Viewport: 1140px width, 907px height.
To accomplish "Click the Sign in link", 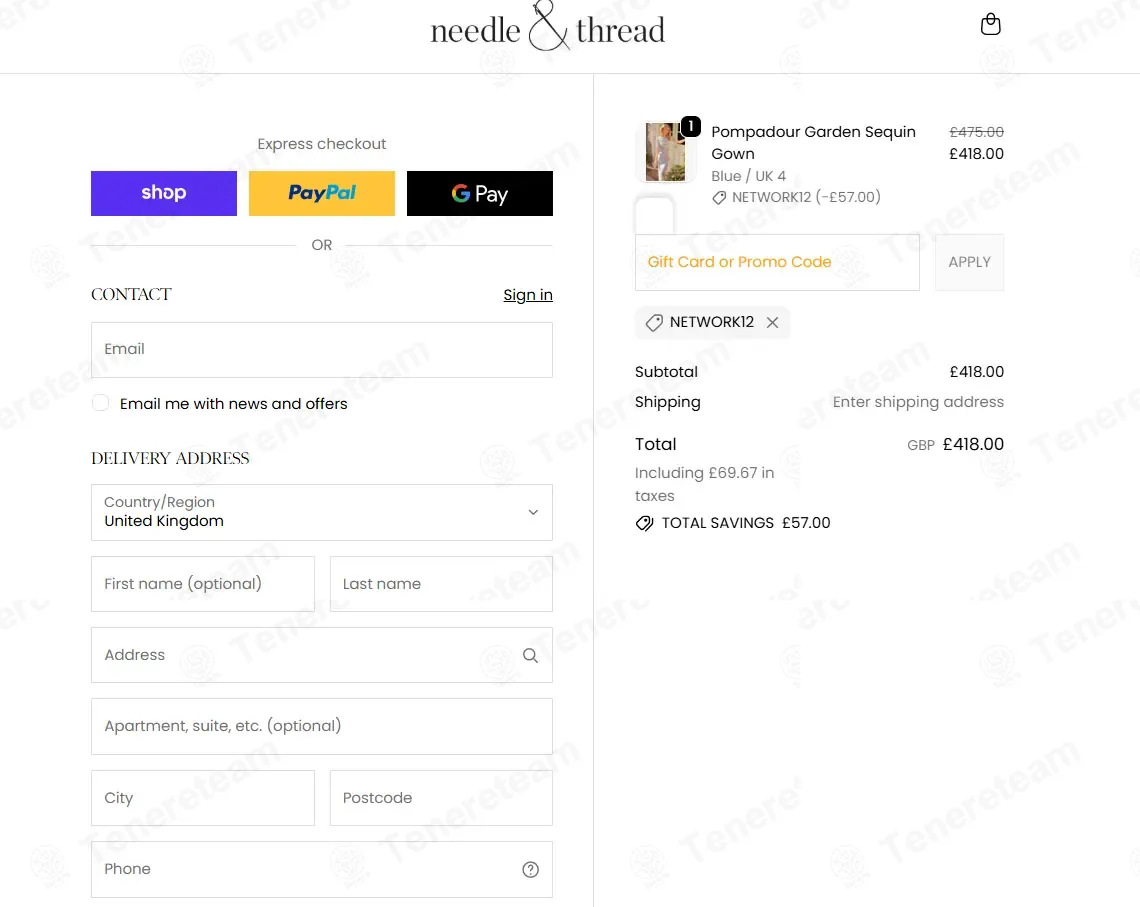I will point(527,295).
